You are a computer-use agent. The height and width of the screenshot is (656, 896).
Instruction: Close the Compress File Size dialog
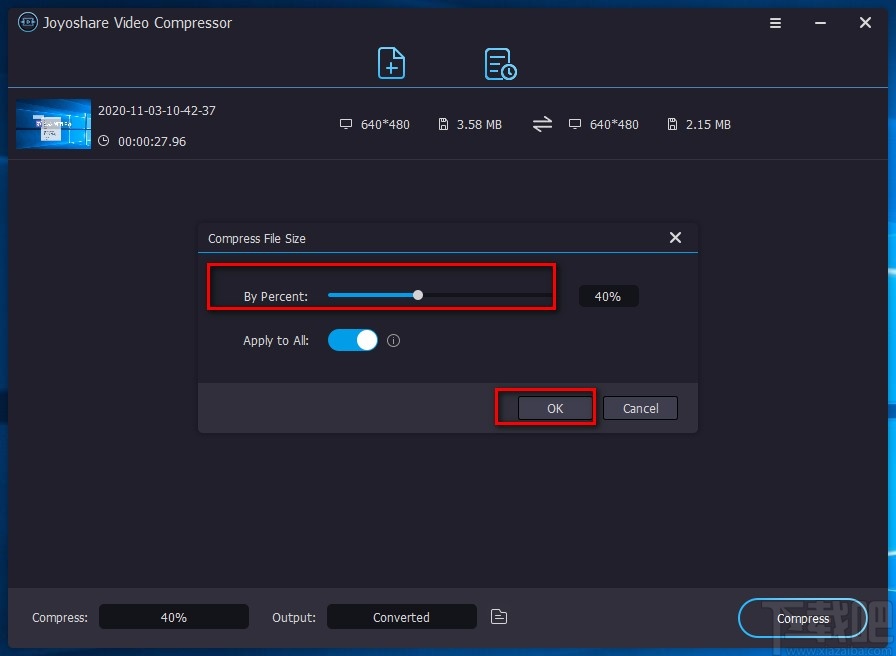point(675,238)
